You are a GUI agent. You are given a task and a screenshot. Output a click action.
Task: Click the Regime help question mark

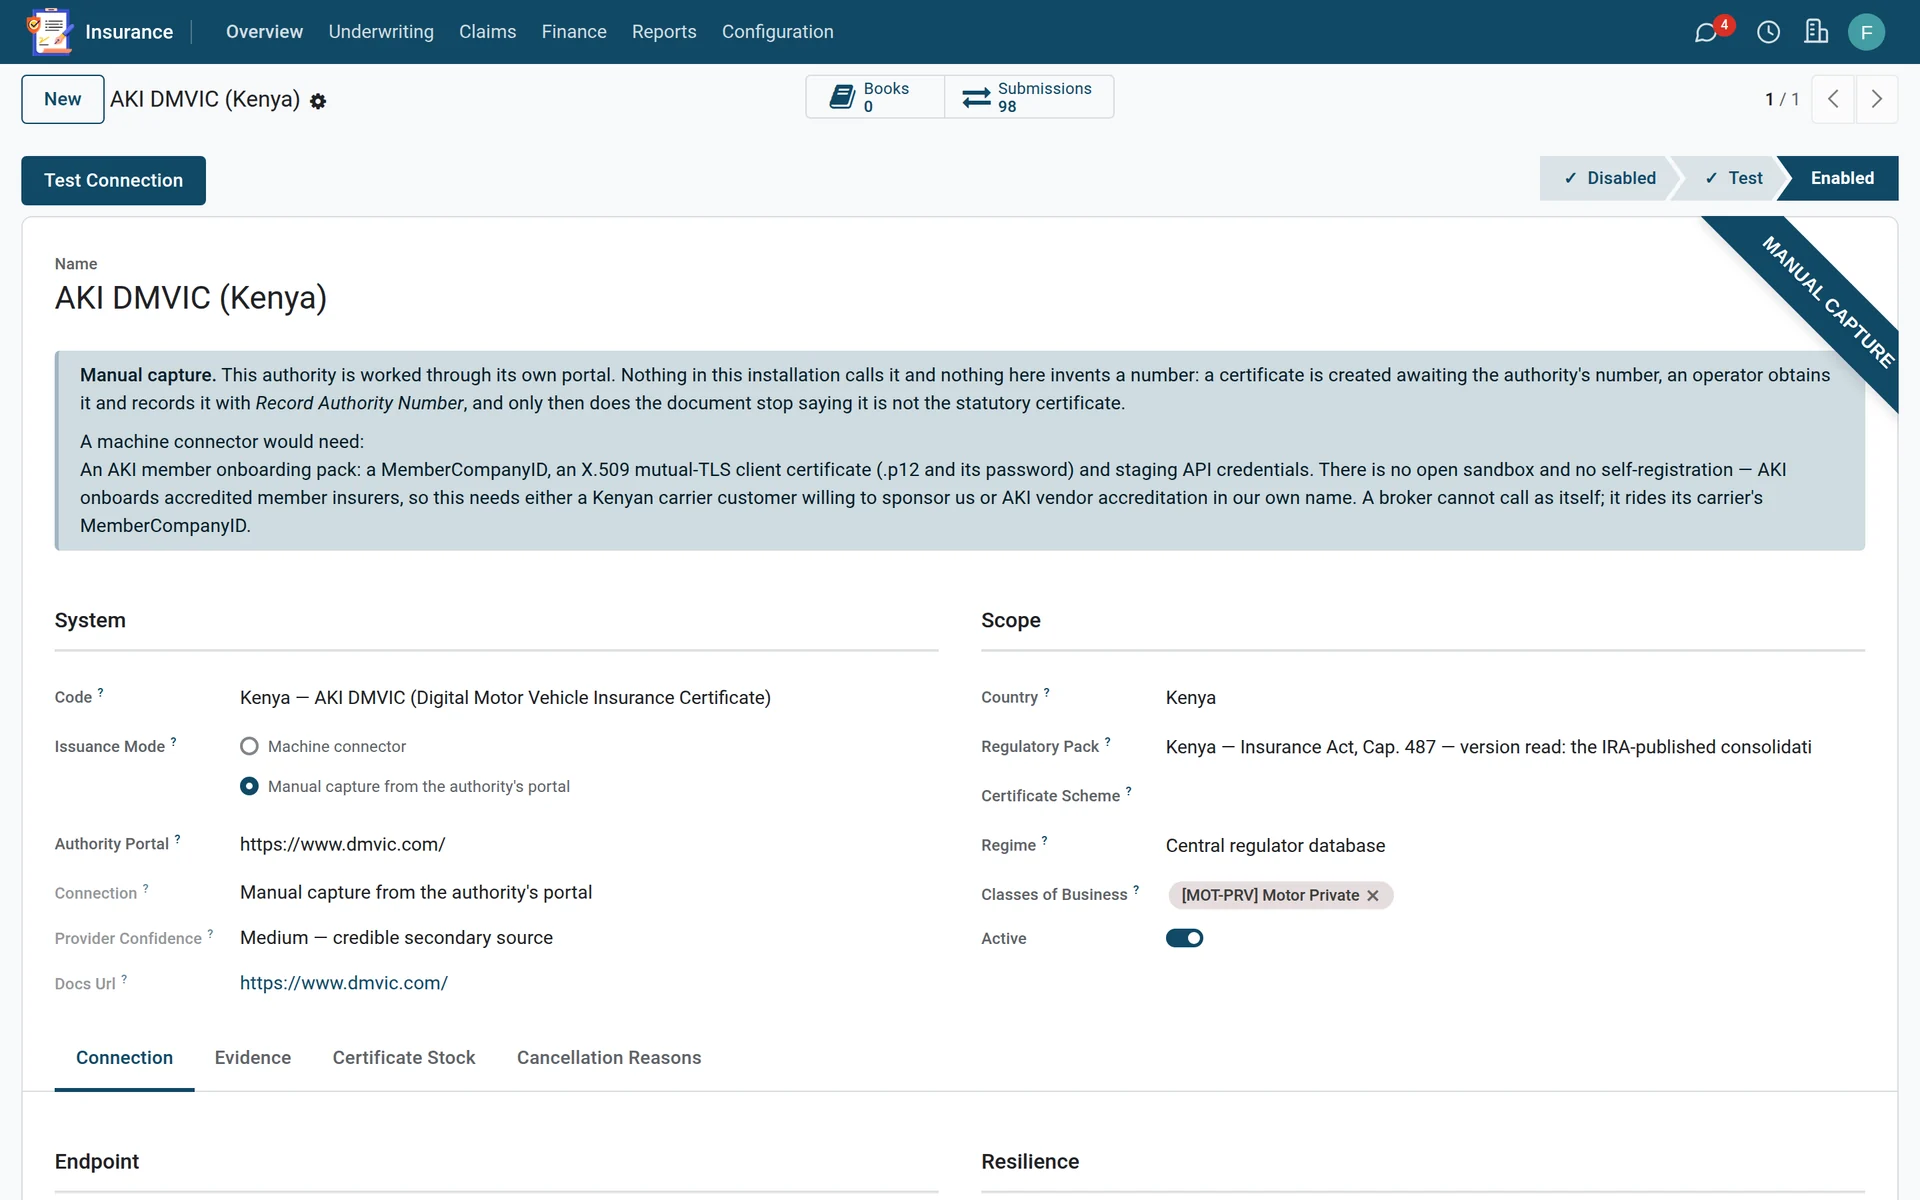coord(1045,840)
